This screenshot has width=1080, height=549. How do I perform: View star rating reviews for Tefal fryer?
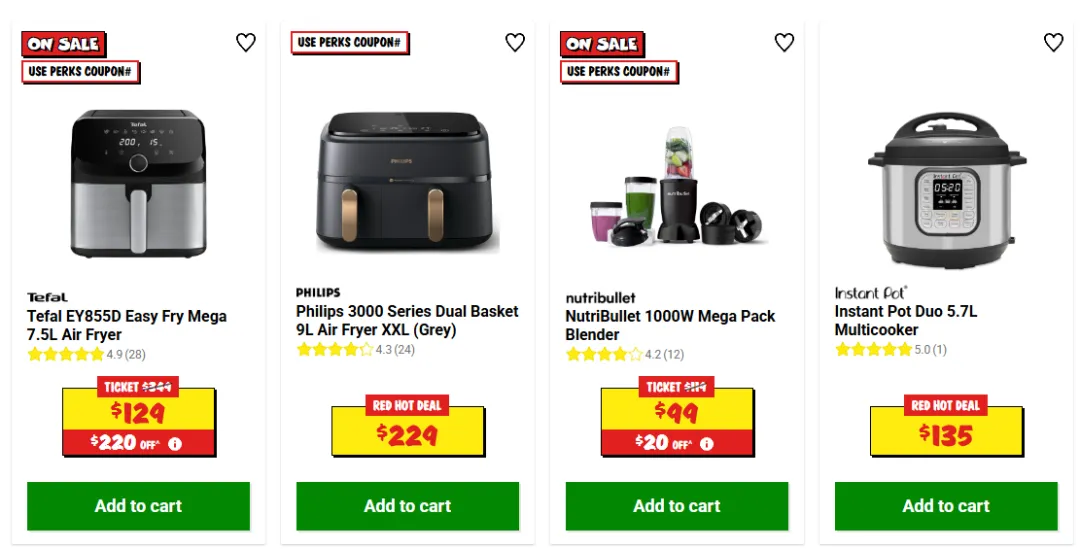pos(86,355)
